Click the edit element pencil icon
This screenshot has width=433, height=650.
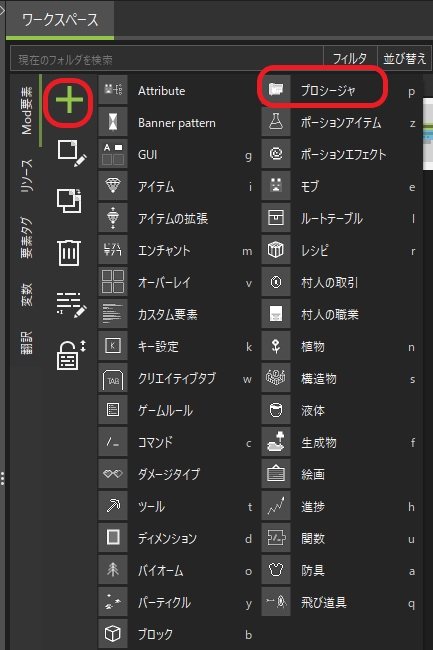[x=71, y=153]
